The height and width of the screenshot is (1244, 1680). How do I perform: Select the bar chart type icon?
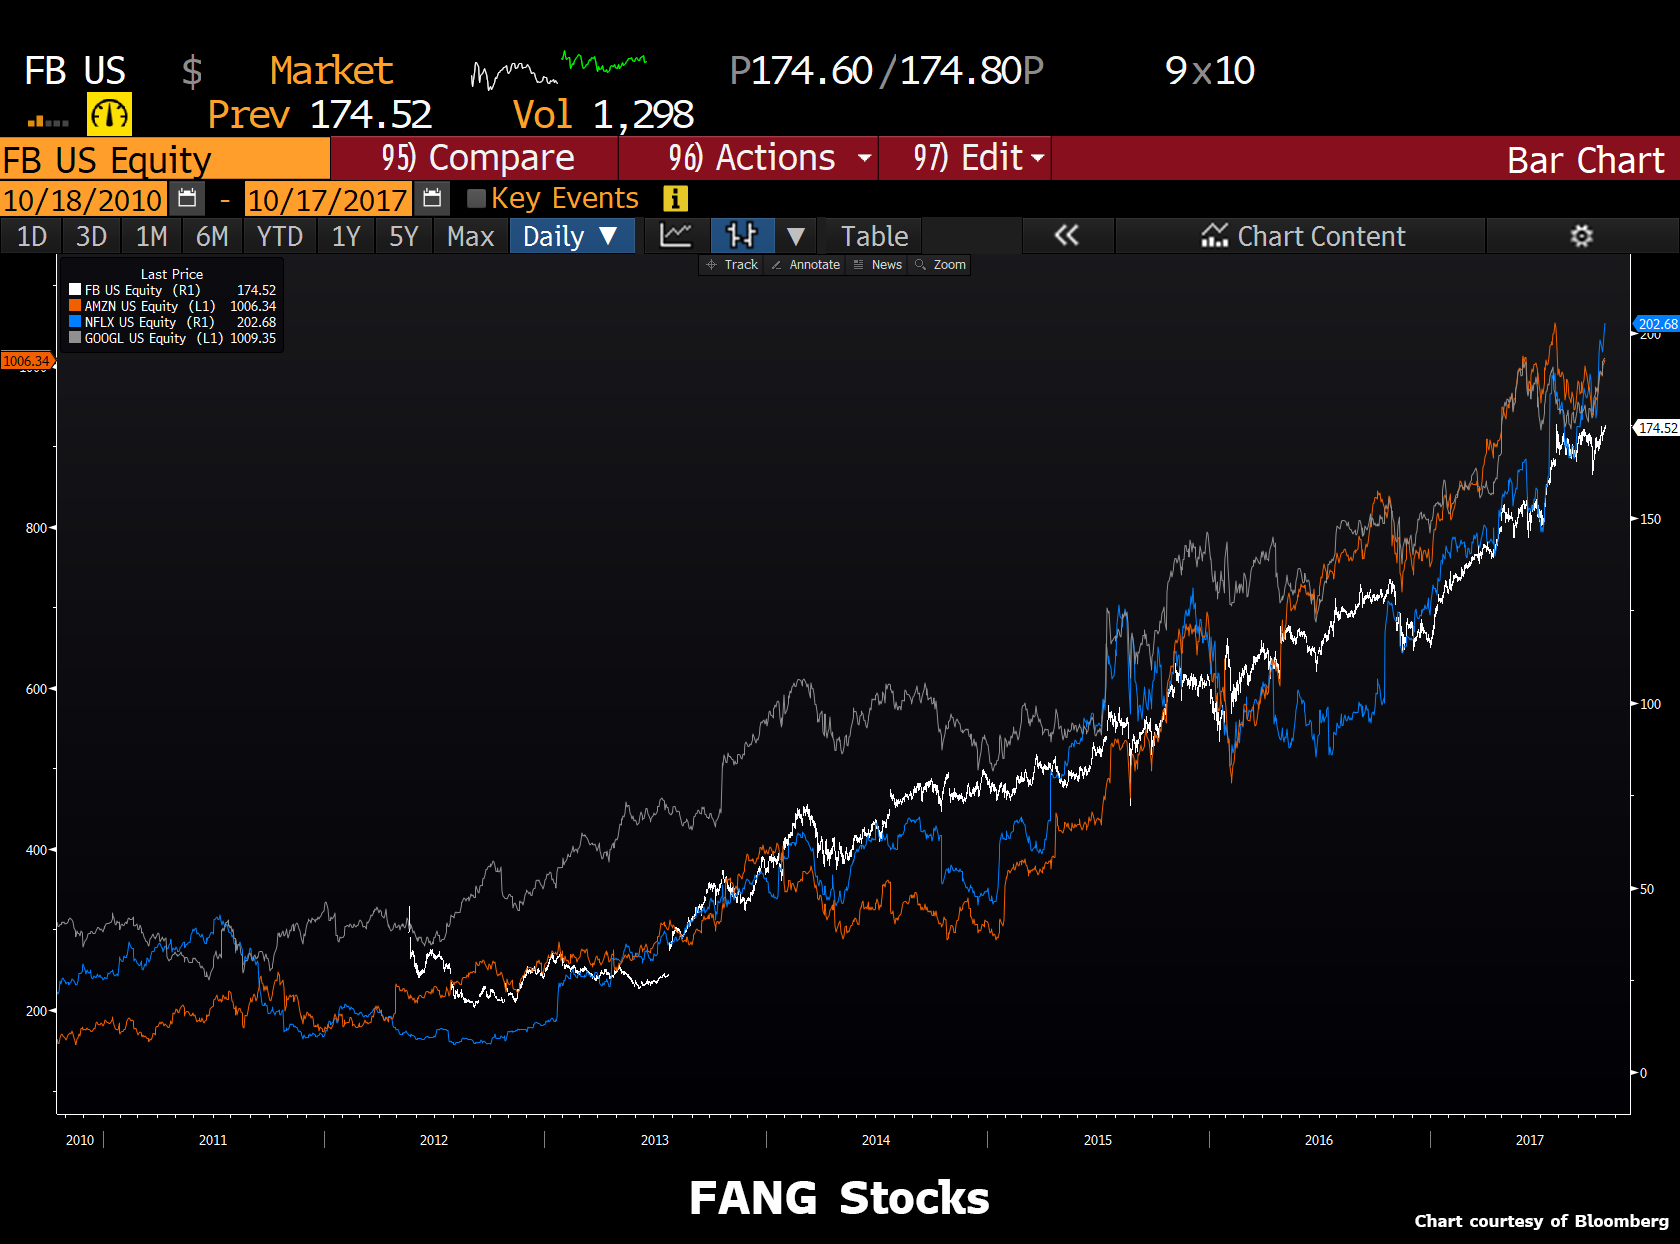coord(742,236)
